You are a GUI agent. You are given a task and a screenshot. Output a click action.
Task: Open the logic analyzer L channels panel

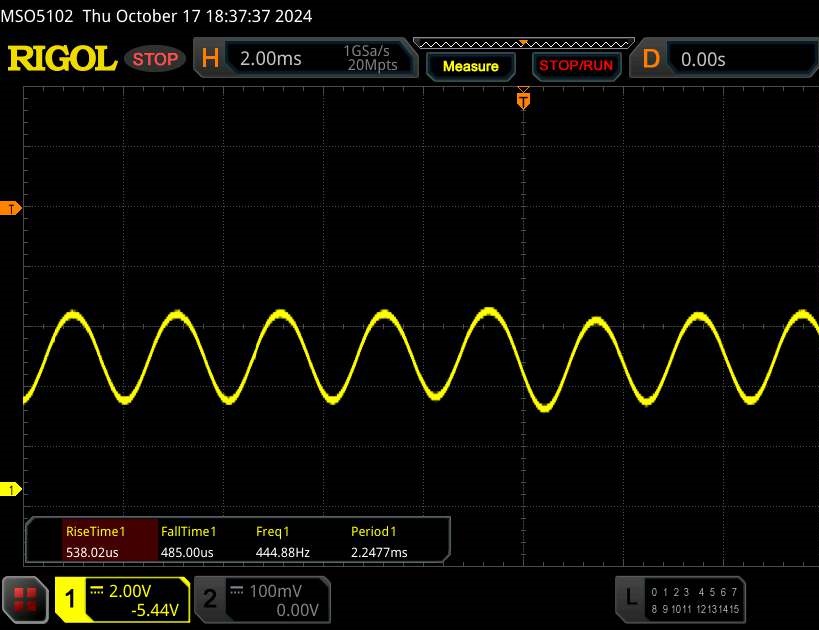pos(681,600)
